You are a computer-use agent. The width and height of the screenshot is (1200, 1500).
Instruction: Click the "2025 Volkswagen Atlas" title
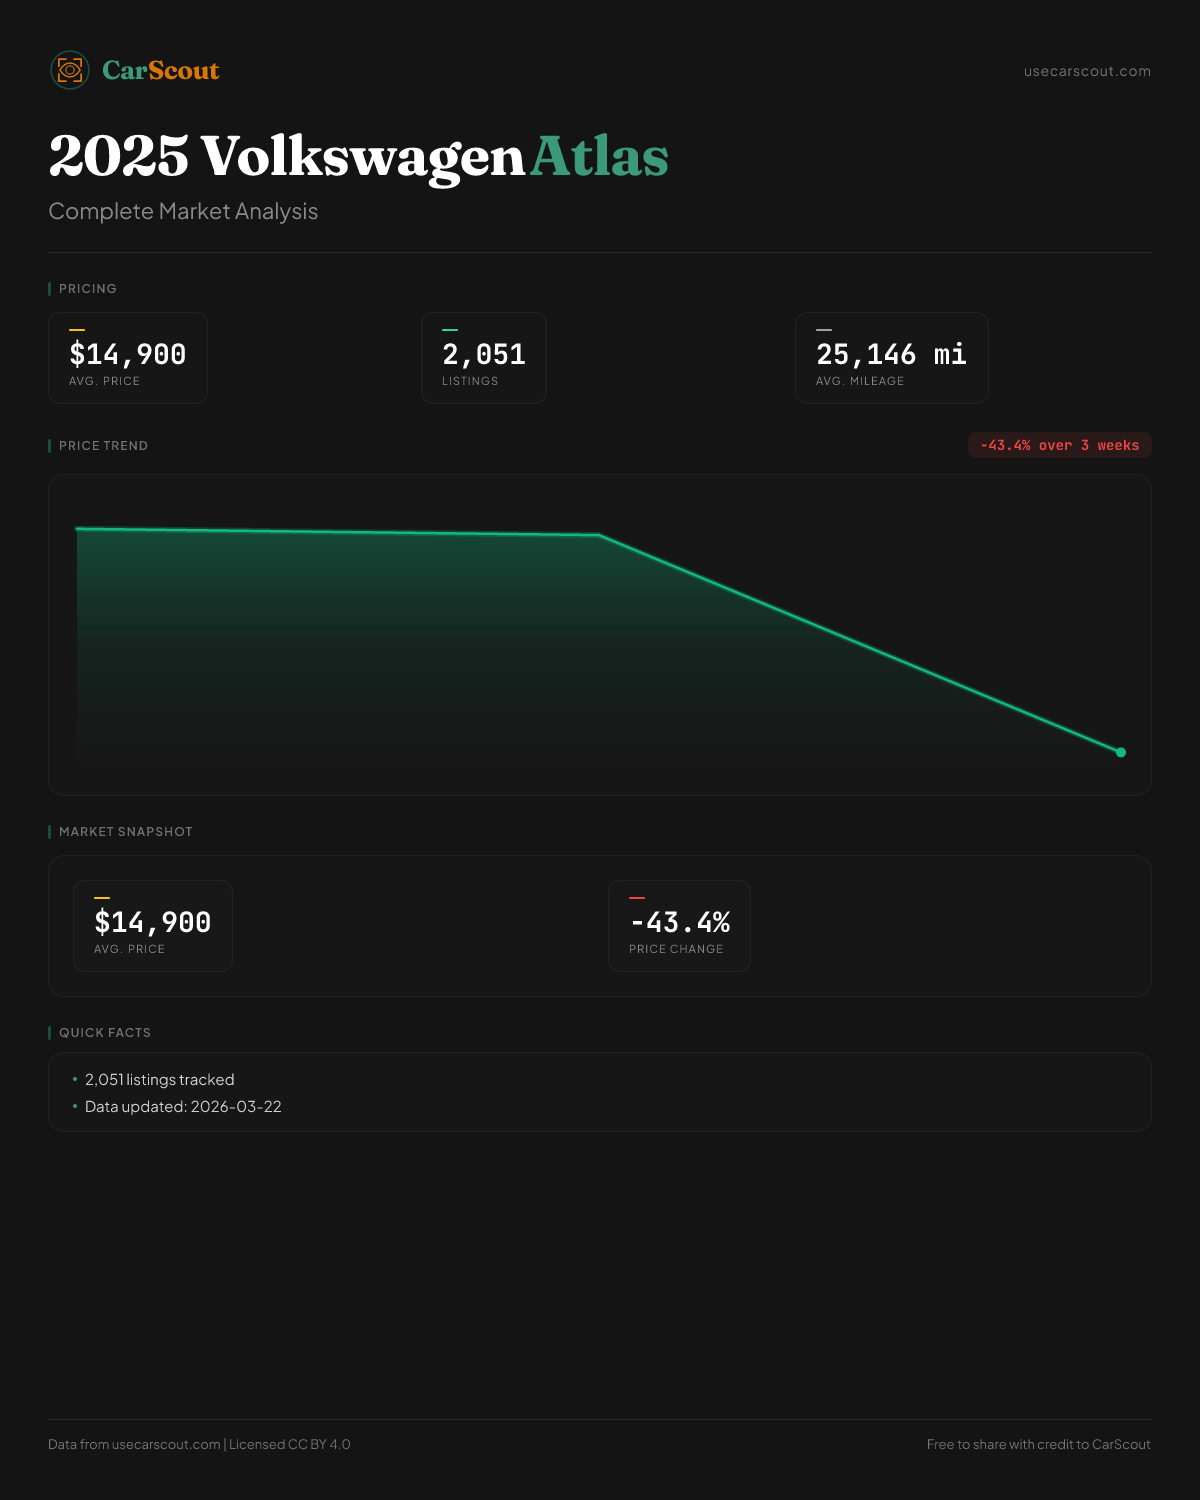pyautogui.click(x=358, y=157)
